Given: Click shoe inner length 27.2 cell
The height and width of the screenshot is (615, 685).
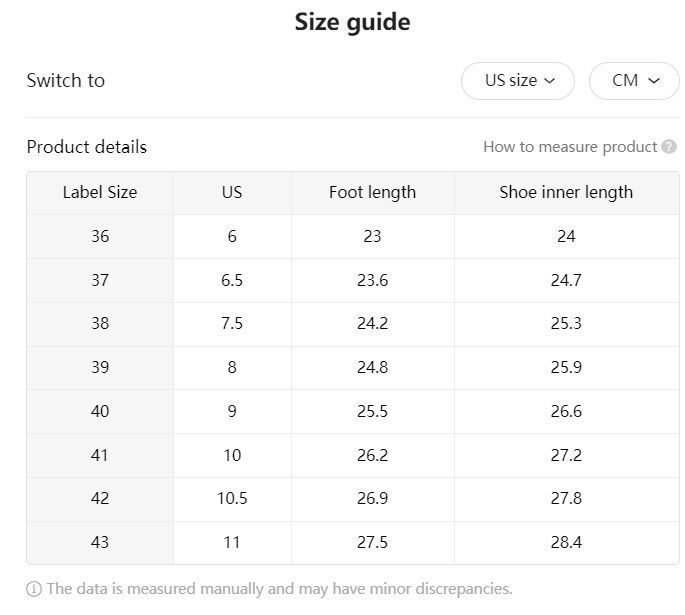Looking at the screenshot, I should (566, 455).
